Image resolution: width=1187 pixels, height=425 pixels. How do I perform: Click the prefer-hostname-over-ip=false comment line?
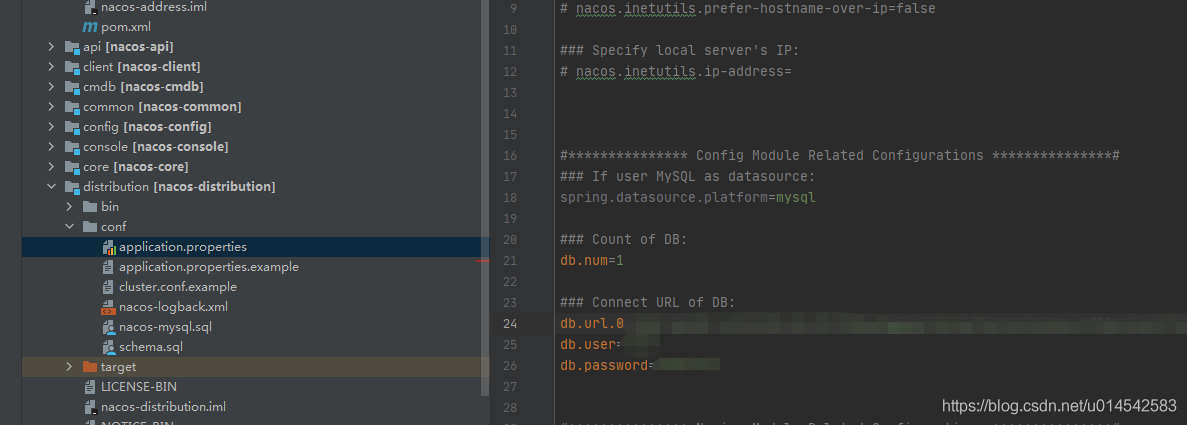click(748, 9)
